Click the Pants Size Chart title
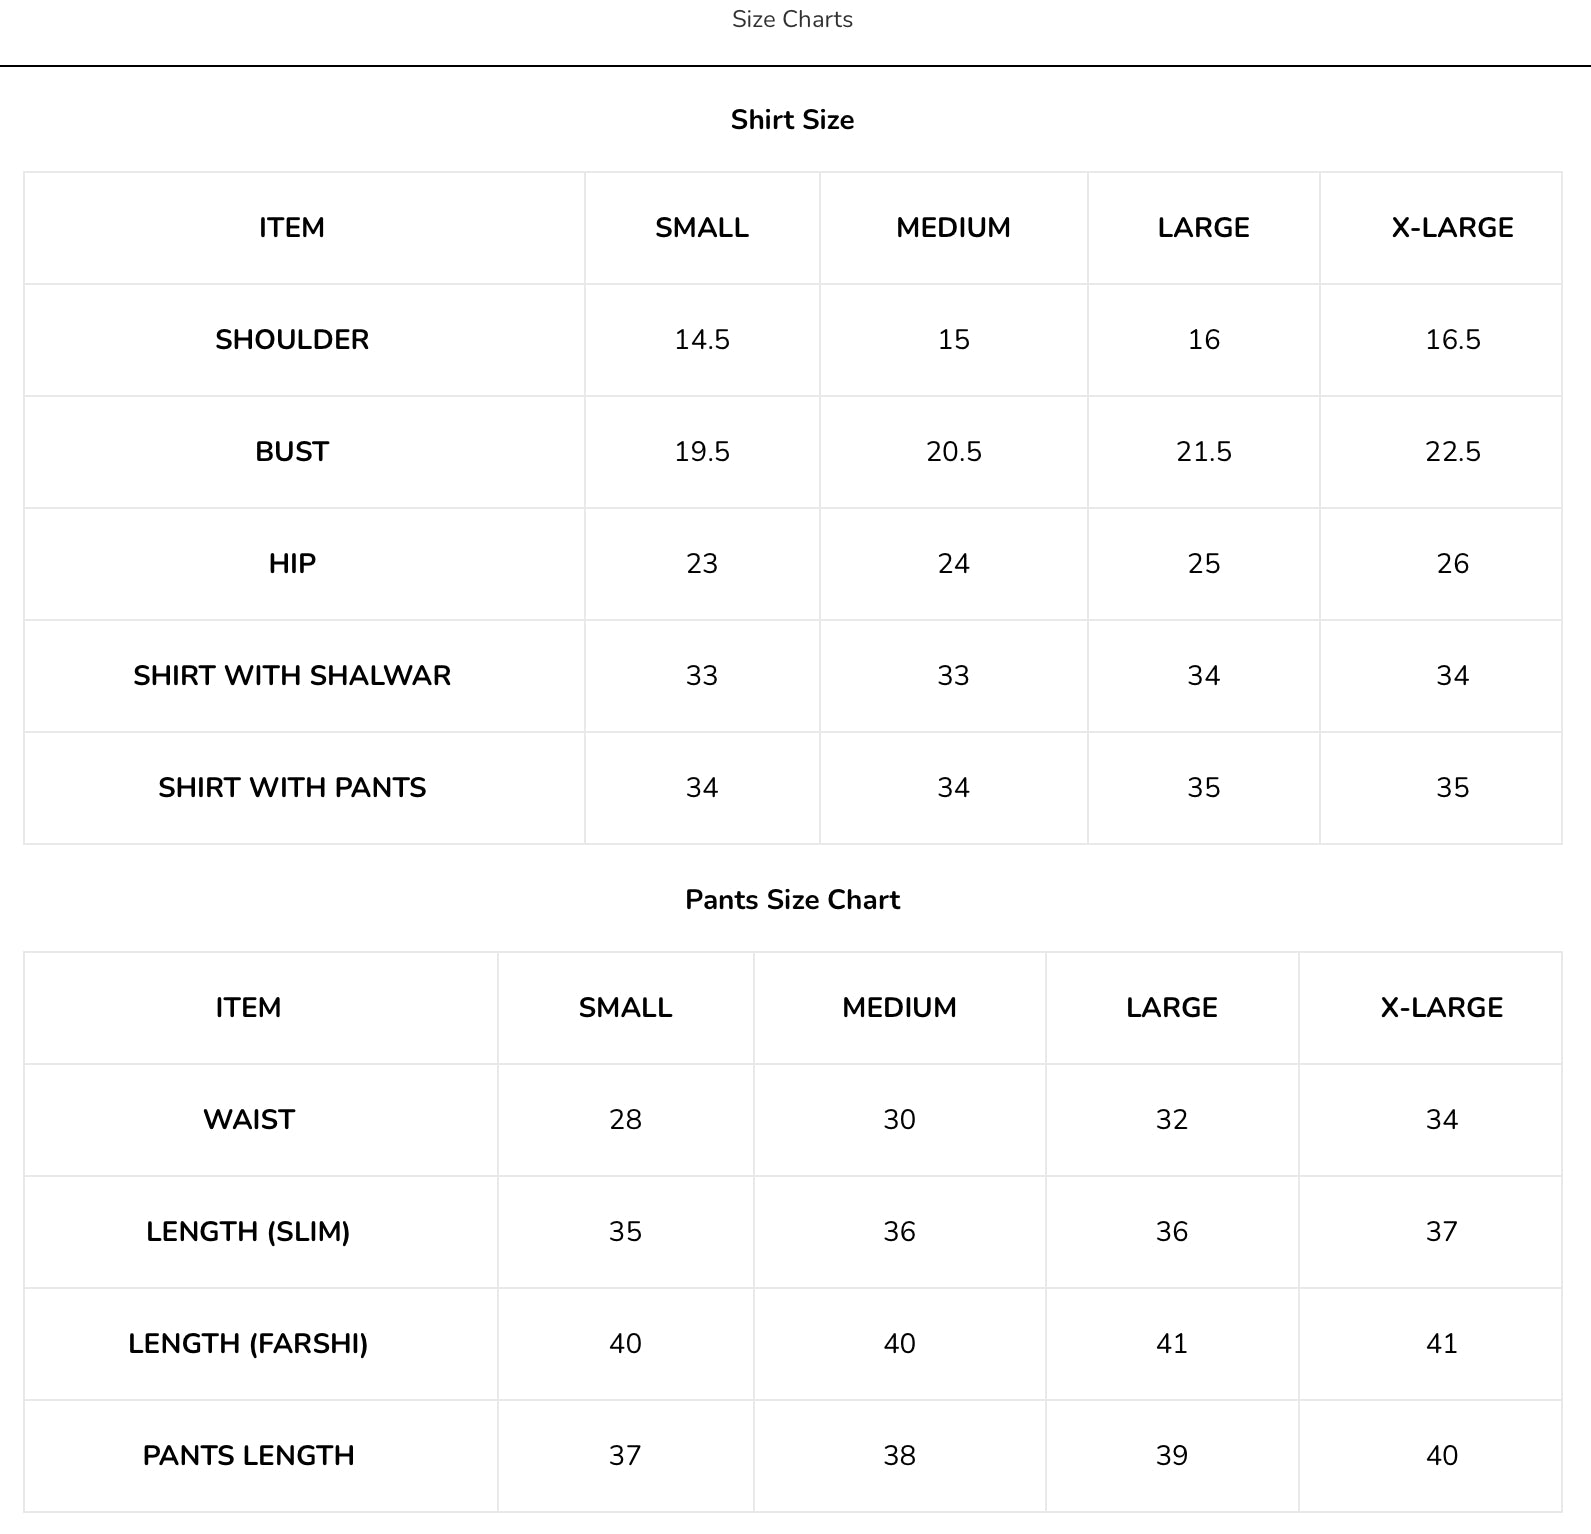 [792, 900]
